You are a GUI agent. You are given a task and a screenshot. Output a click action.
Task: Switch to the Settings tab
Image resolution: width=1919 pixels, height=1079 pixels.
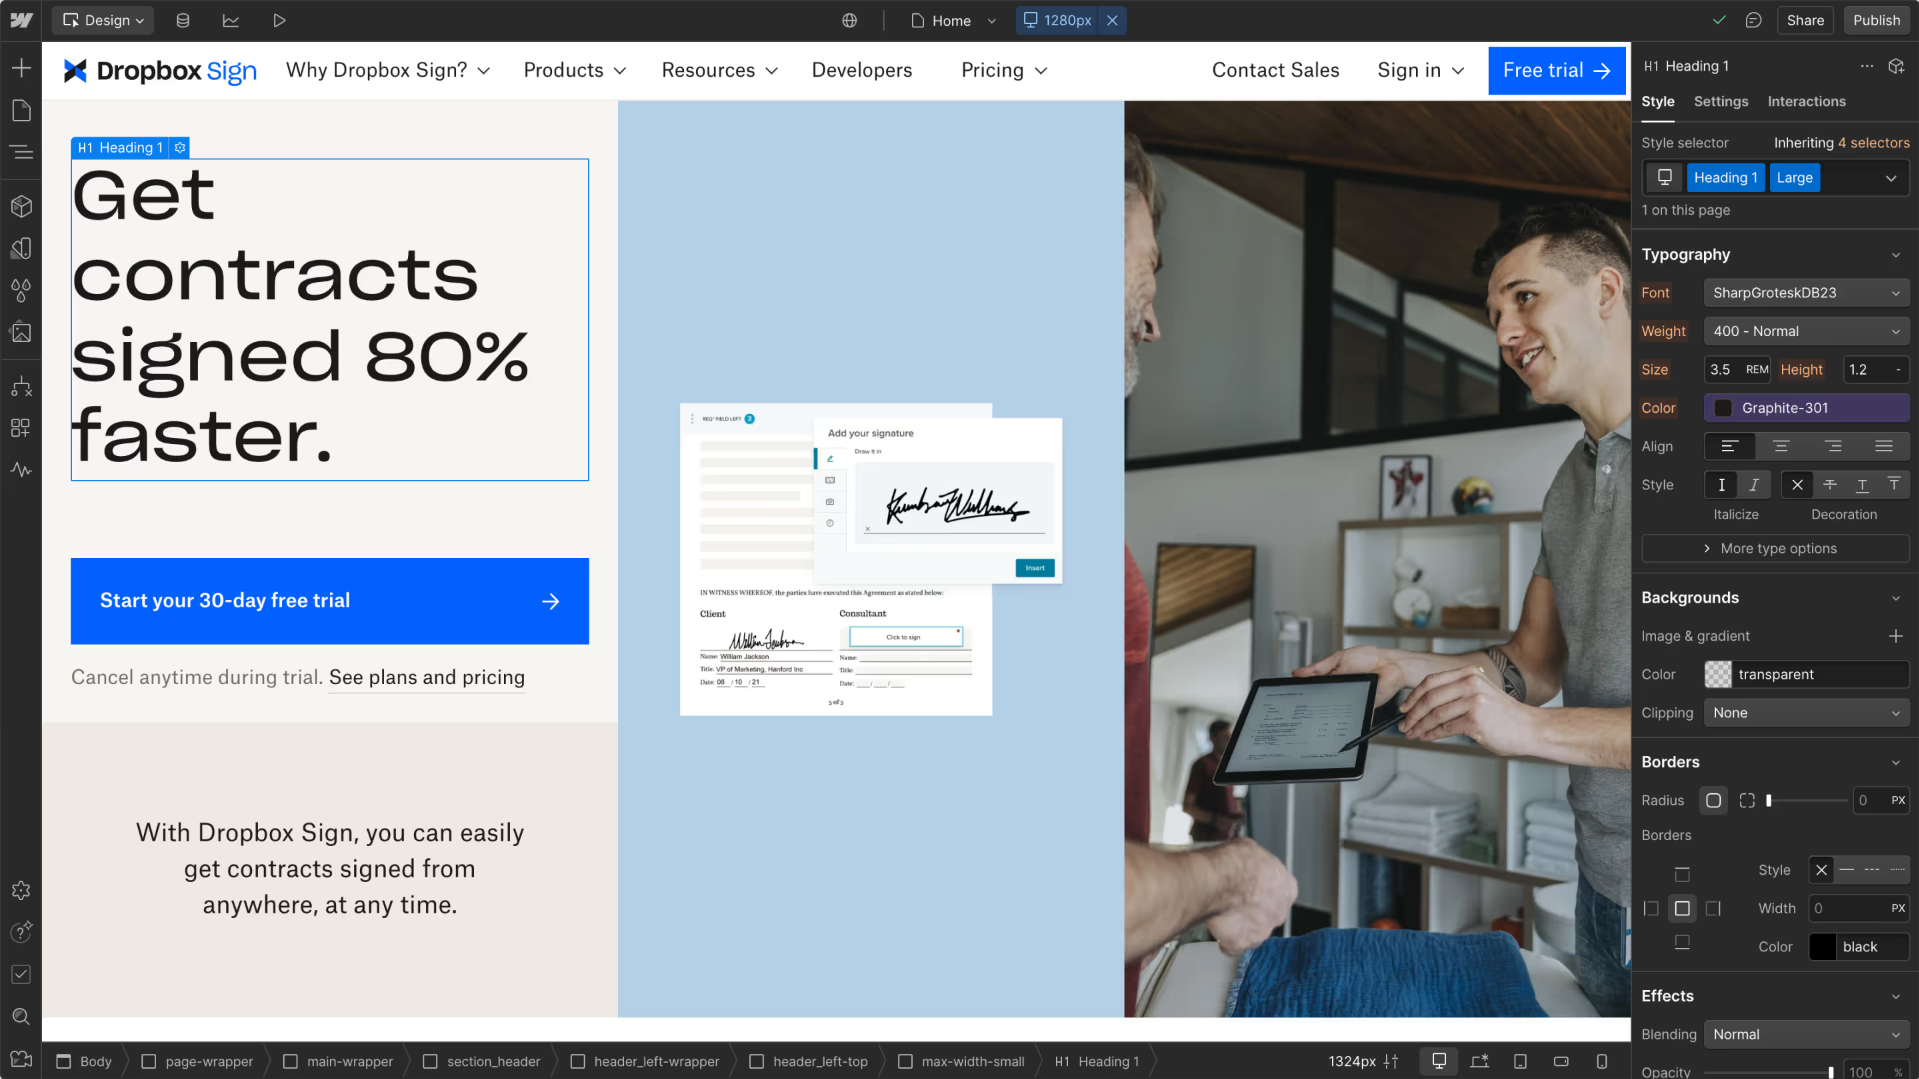pos(1720,101)
